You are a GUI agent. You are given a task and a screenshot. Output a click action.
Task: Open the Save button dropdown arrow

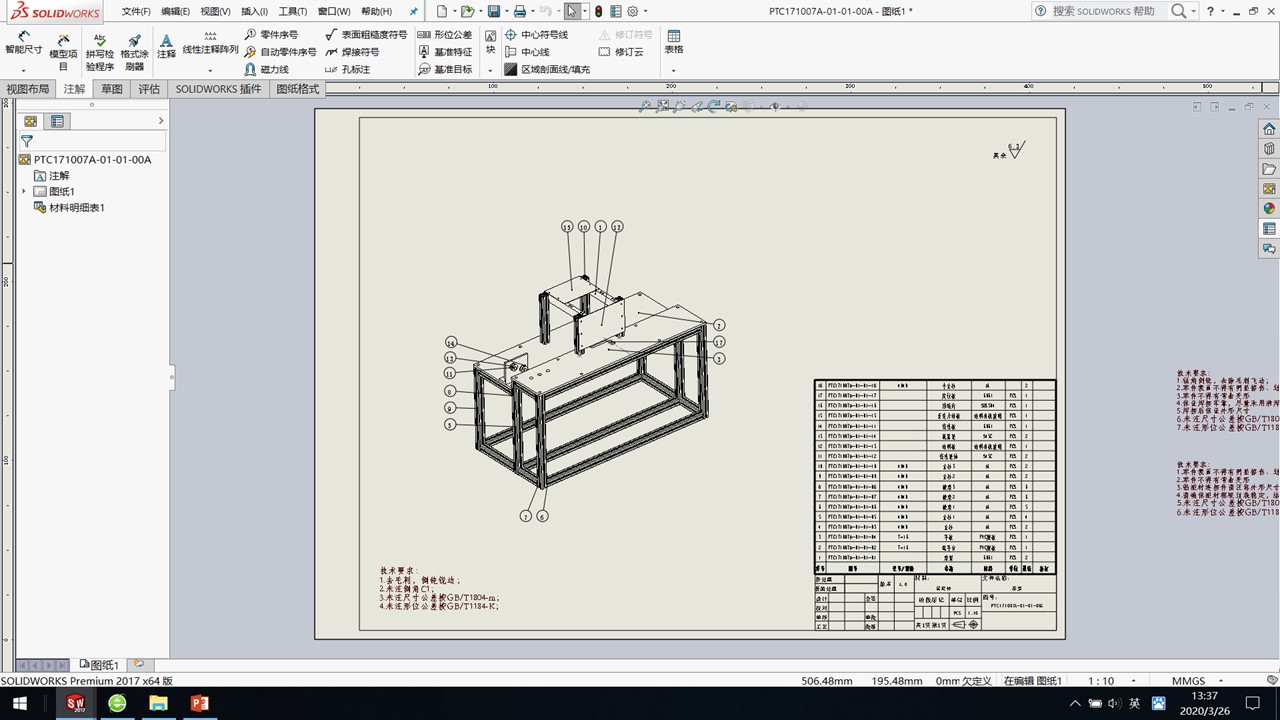tap(505, 11)
